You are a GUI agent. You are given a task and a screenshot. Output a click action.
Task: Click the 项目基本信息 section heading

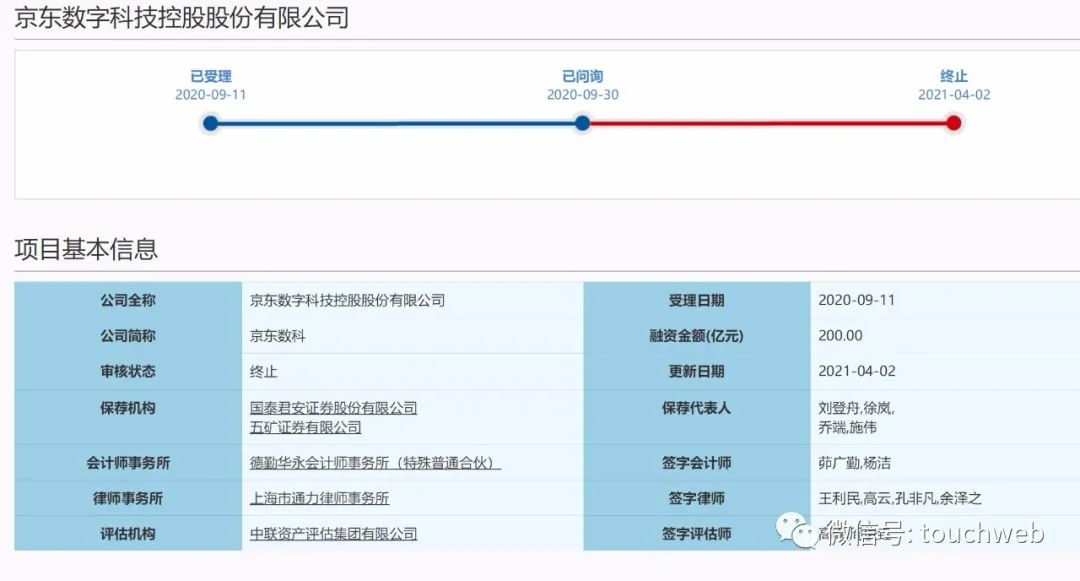[86, 249]
